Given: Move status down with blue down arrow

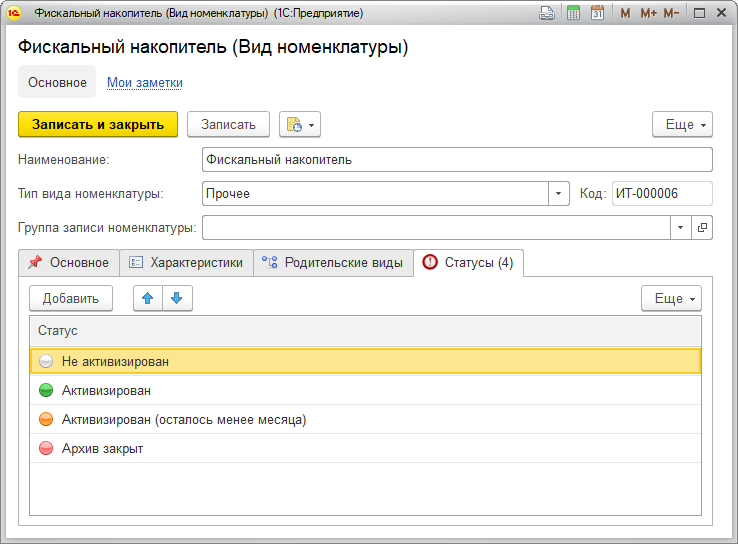Looking at the screenshot, I should pyautogui.click(x=177, y=298).
